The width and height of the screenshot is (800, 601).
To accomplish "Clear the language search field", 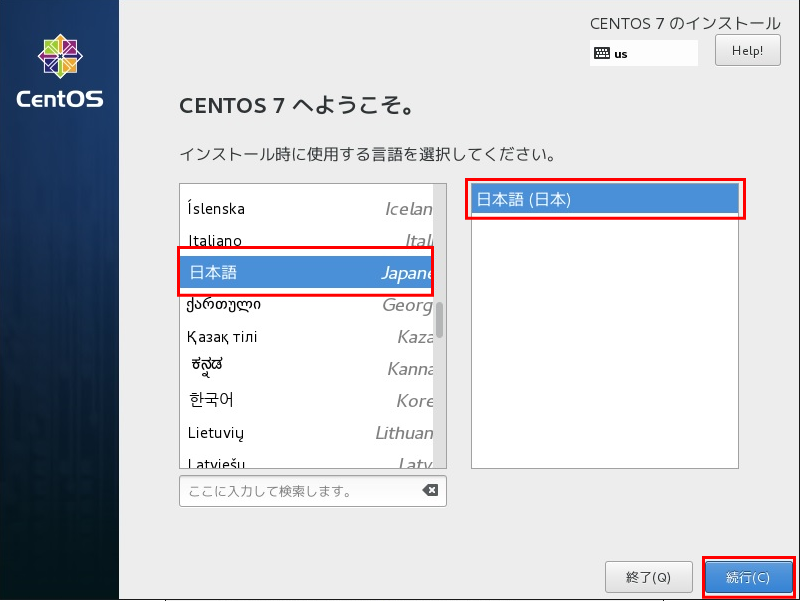I will (x=430, y=490).
